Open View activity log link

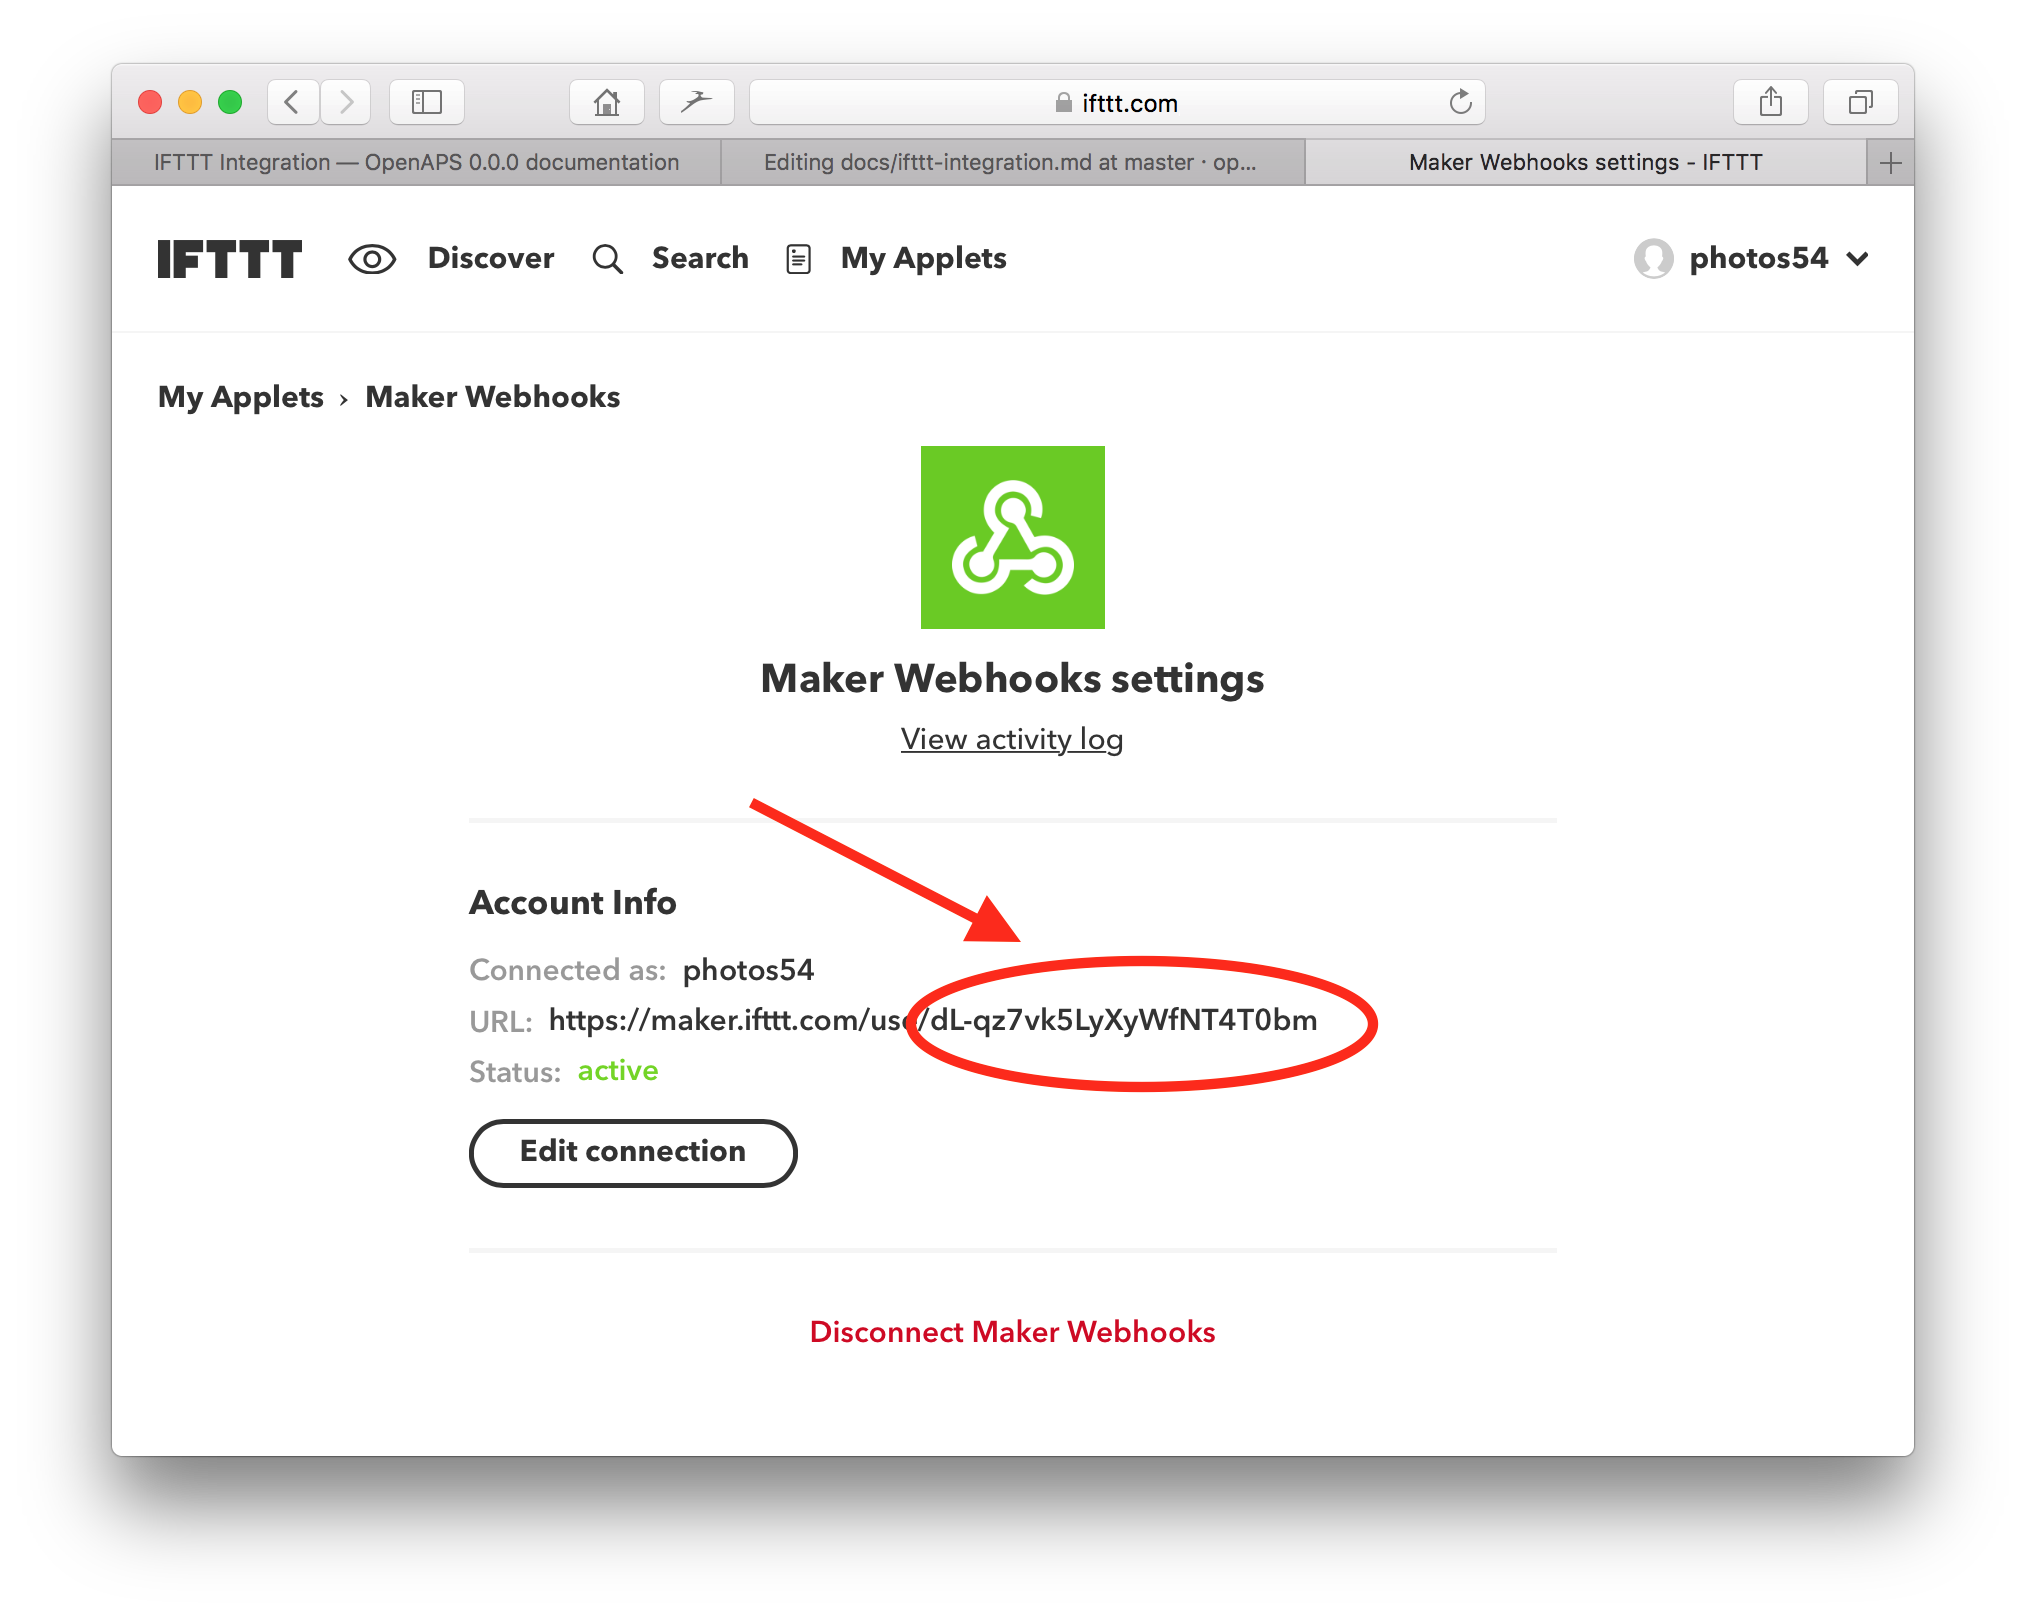tap(1012, 739)
